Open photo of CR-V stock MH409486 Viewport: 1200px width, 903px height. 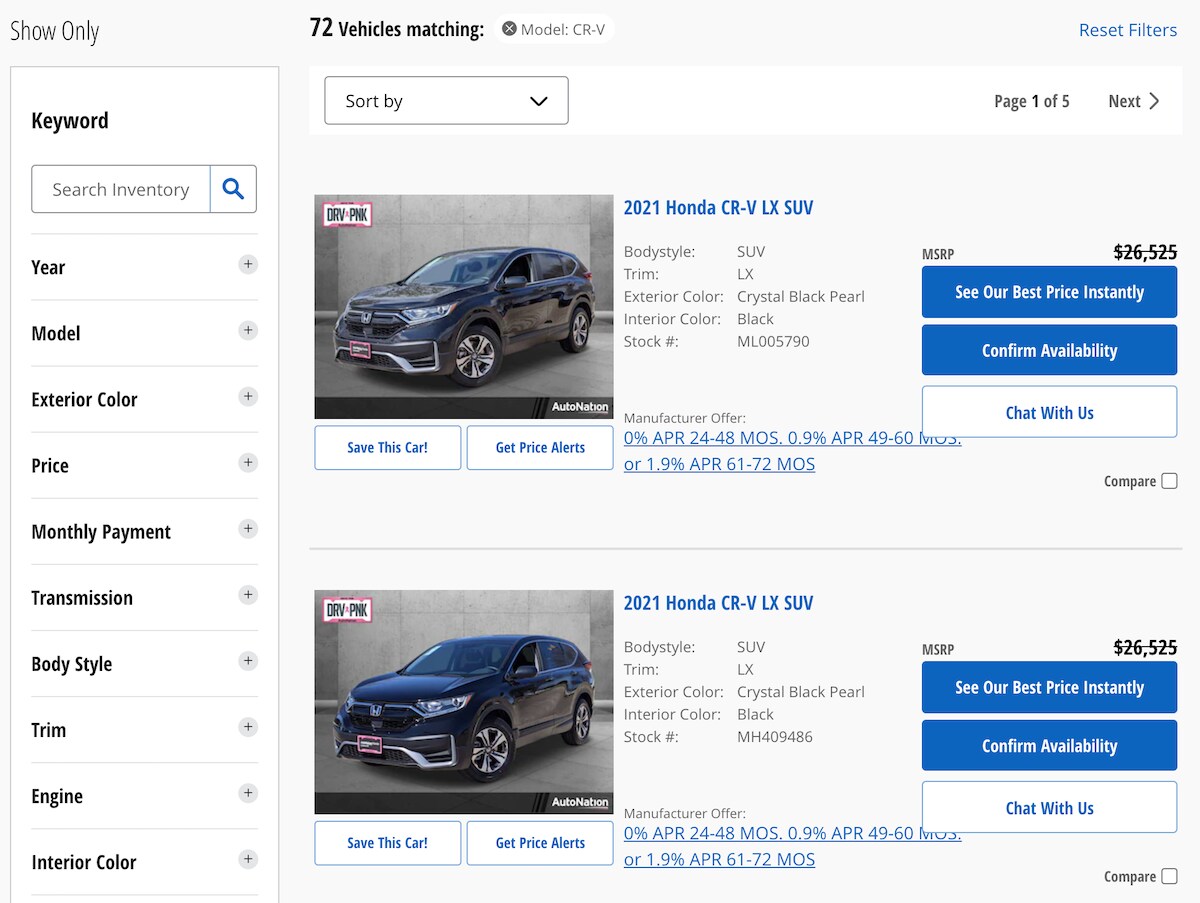pyautogui.click(x=464, y=702)
